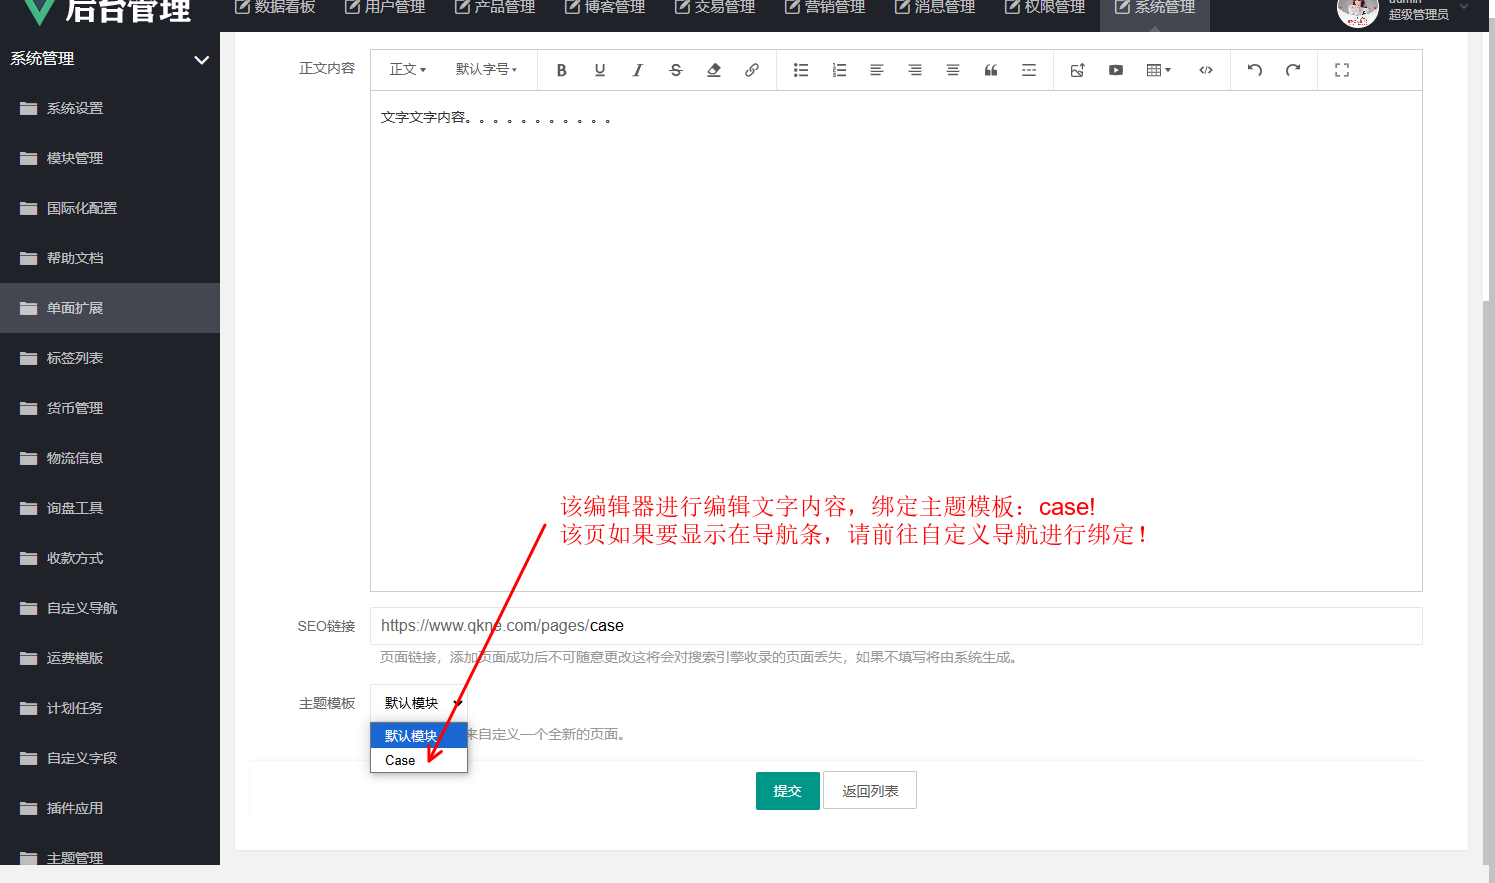The image size is (1495, 883).
Task: Click the 提交 submit button
Action: point(787,791)
